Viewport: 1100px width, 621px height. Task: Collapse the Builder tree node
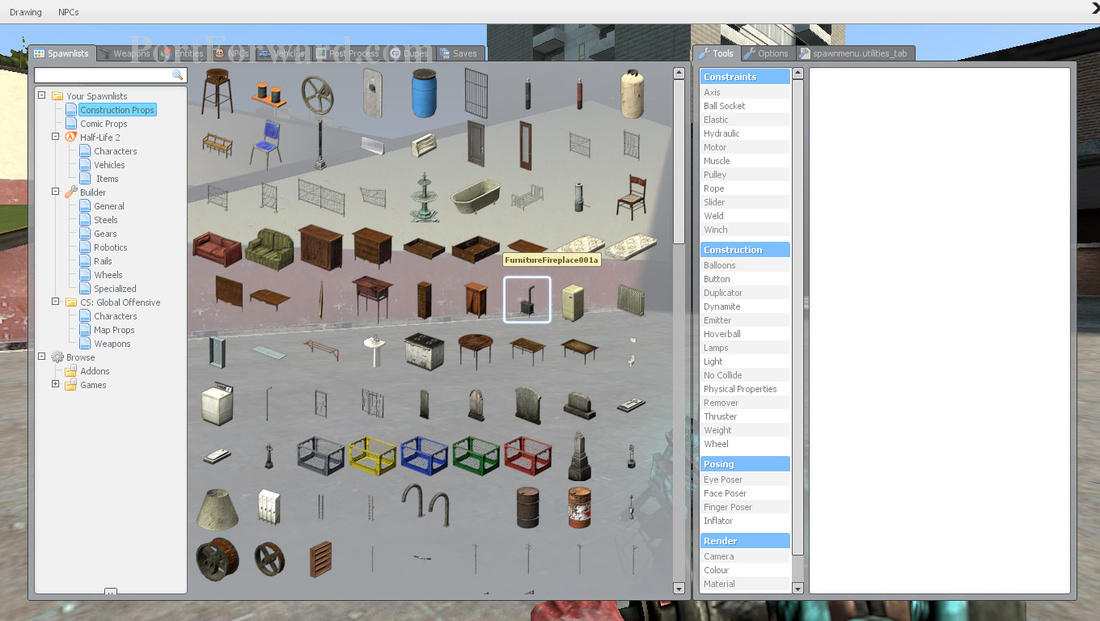click(x=55, y=191)
